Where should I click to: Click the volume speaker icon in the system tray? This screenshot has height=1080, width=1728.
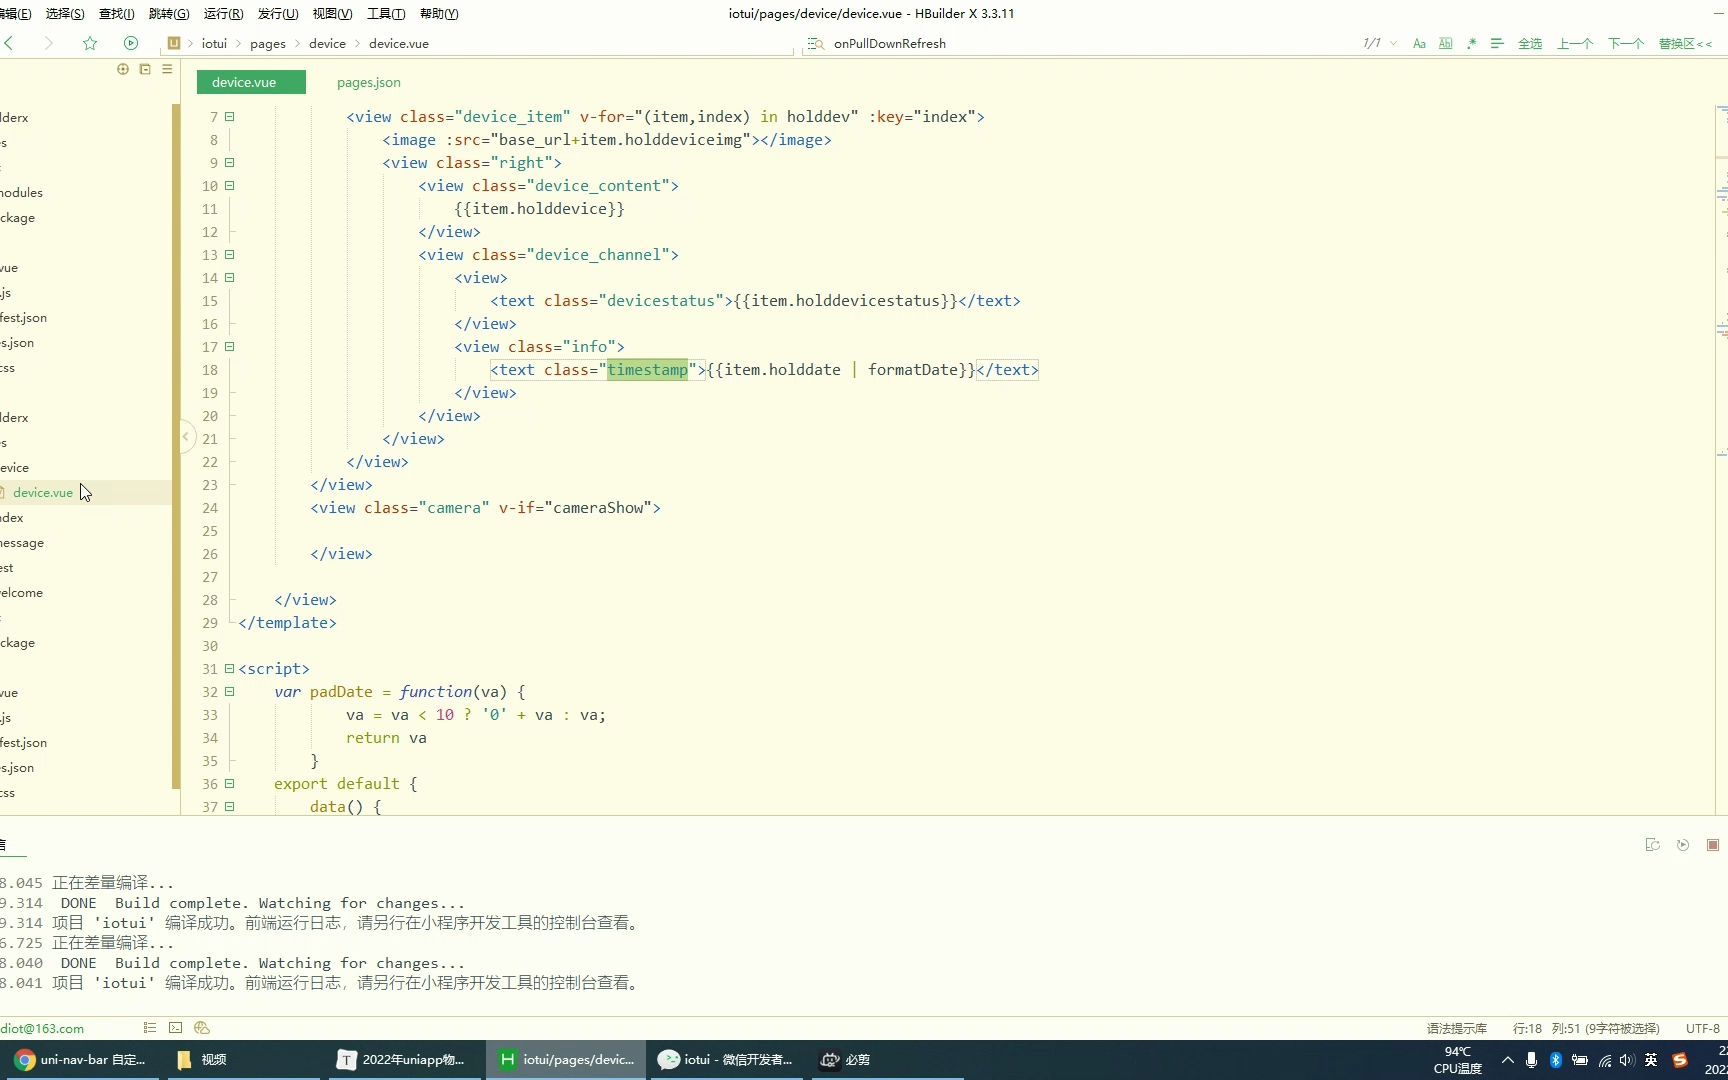(1627, 1060)
